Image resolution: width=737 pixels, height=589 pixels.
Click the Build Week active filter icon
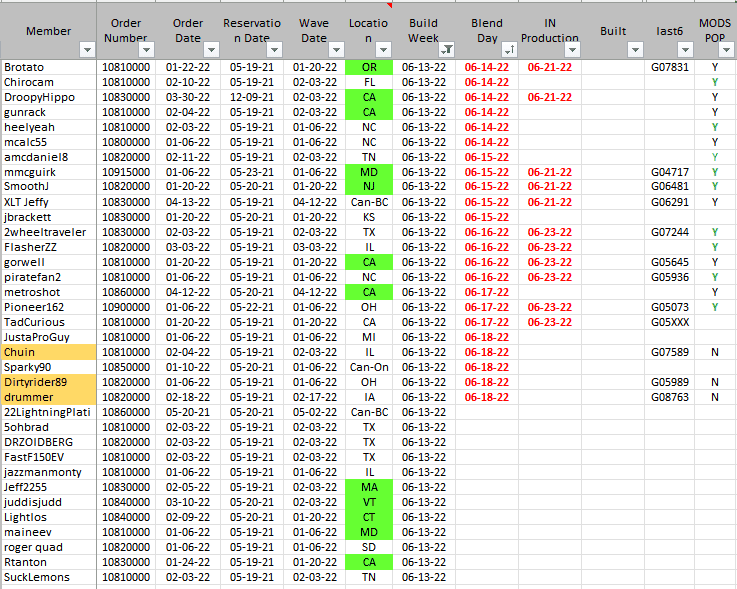pyautogui.click(x=446, y=49)
